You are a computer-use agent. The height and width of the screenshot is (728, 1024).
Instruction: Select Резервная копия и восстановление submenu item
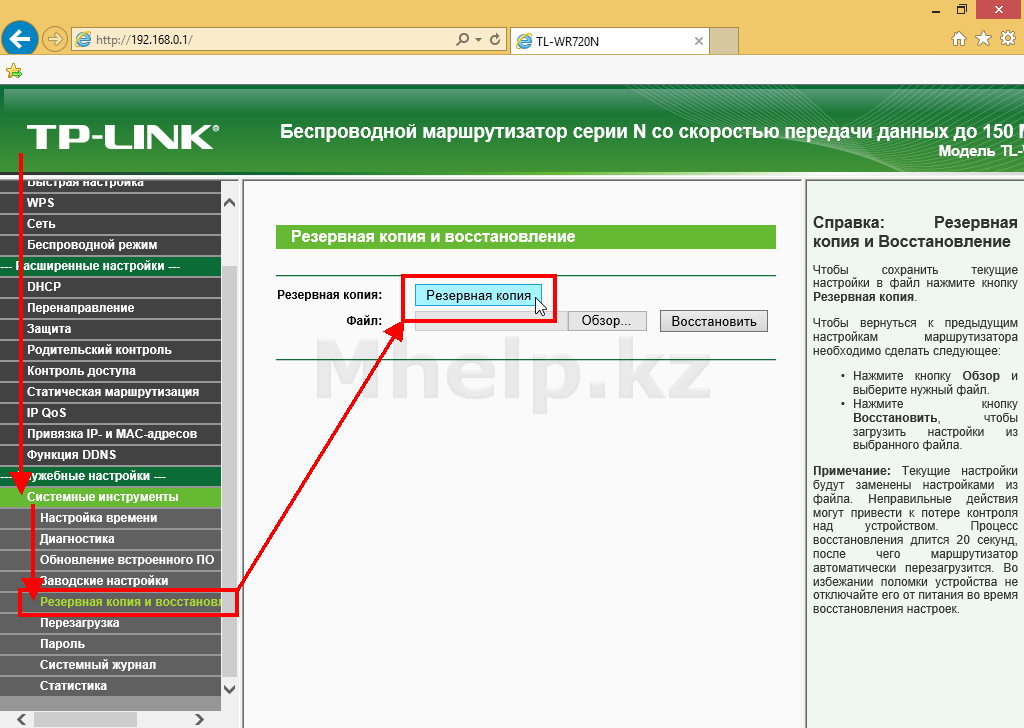pos(110,602)
